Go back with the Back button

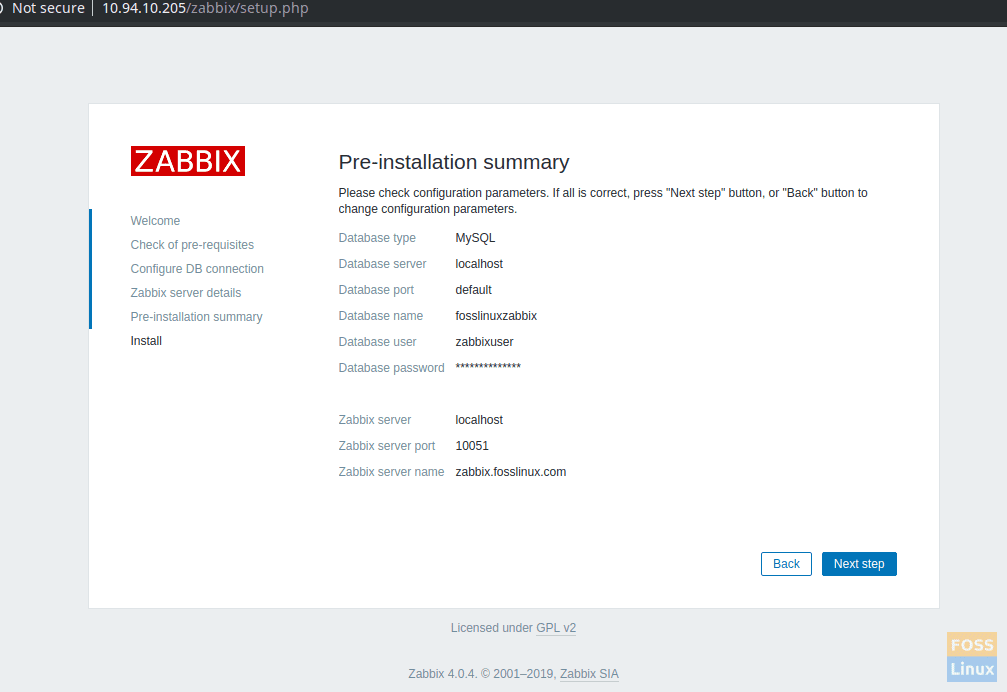pyautogui.click(x=786, y=564)
